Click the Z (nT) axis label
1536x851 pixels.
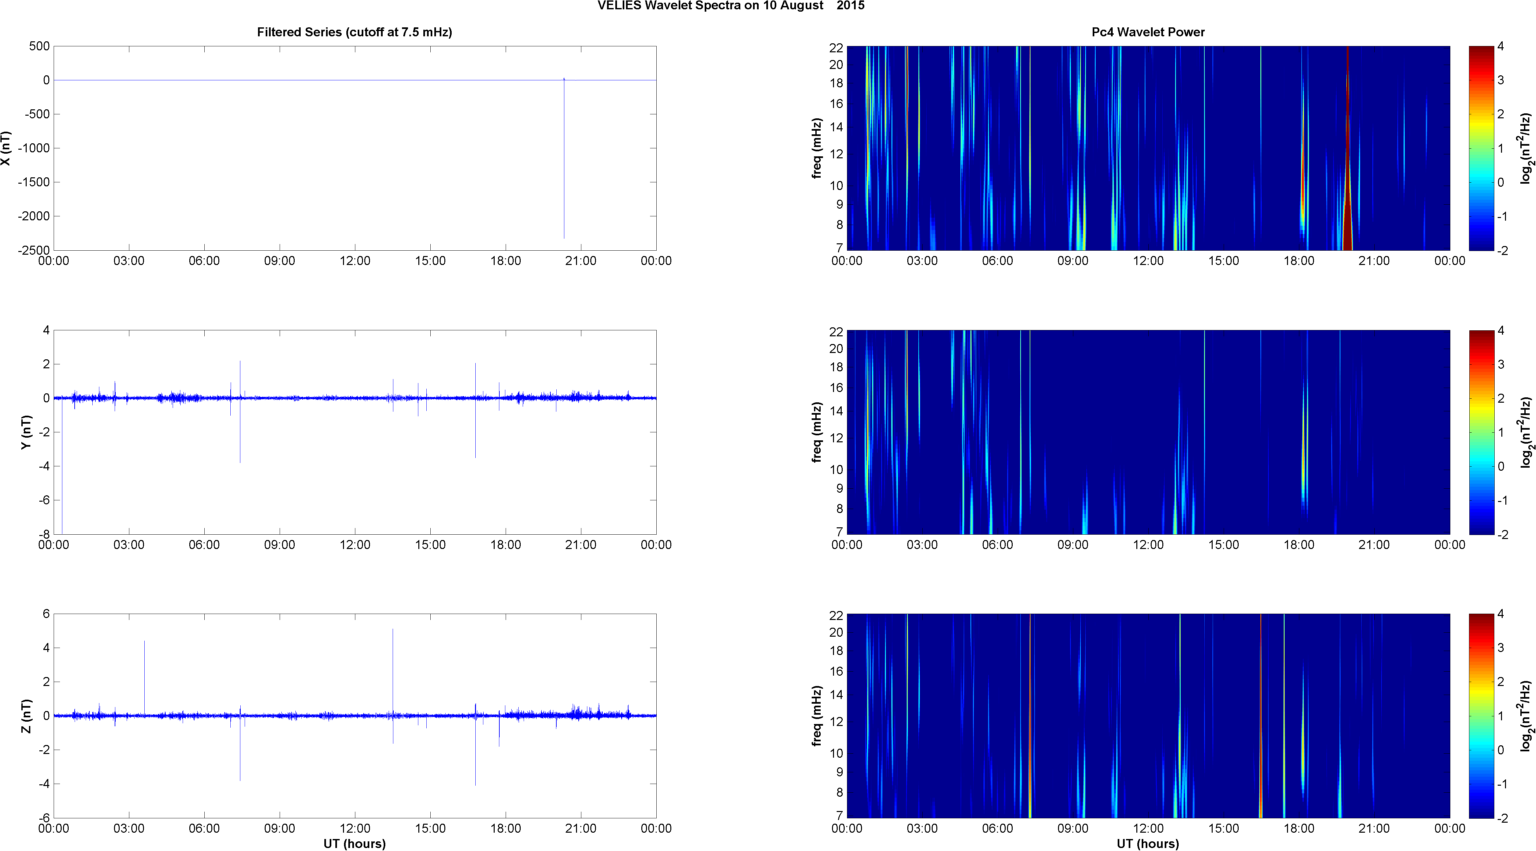[26, 716]
